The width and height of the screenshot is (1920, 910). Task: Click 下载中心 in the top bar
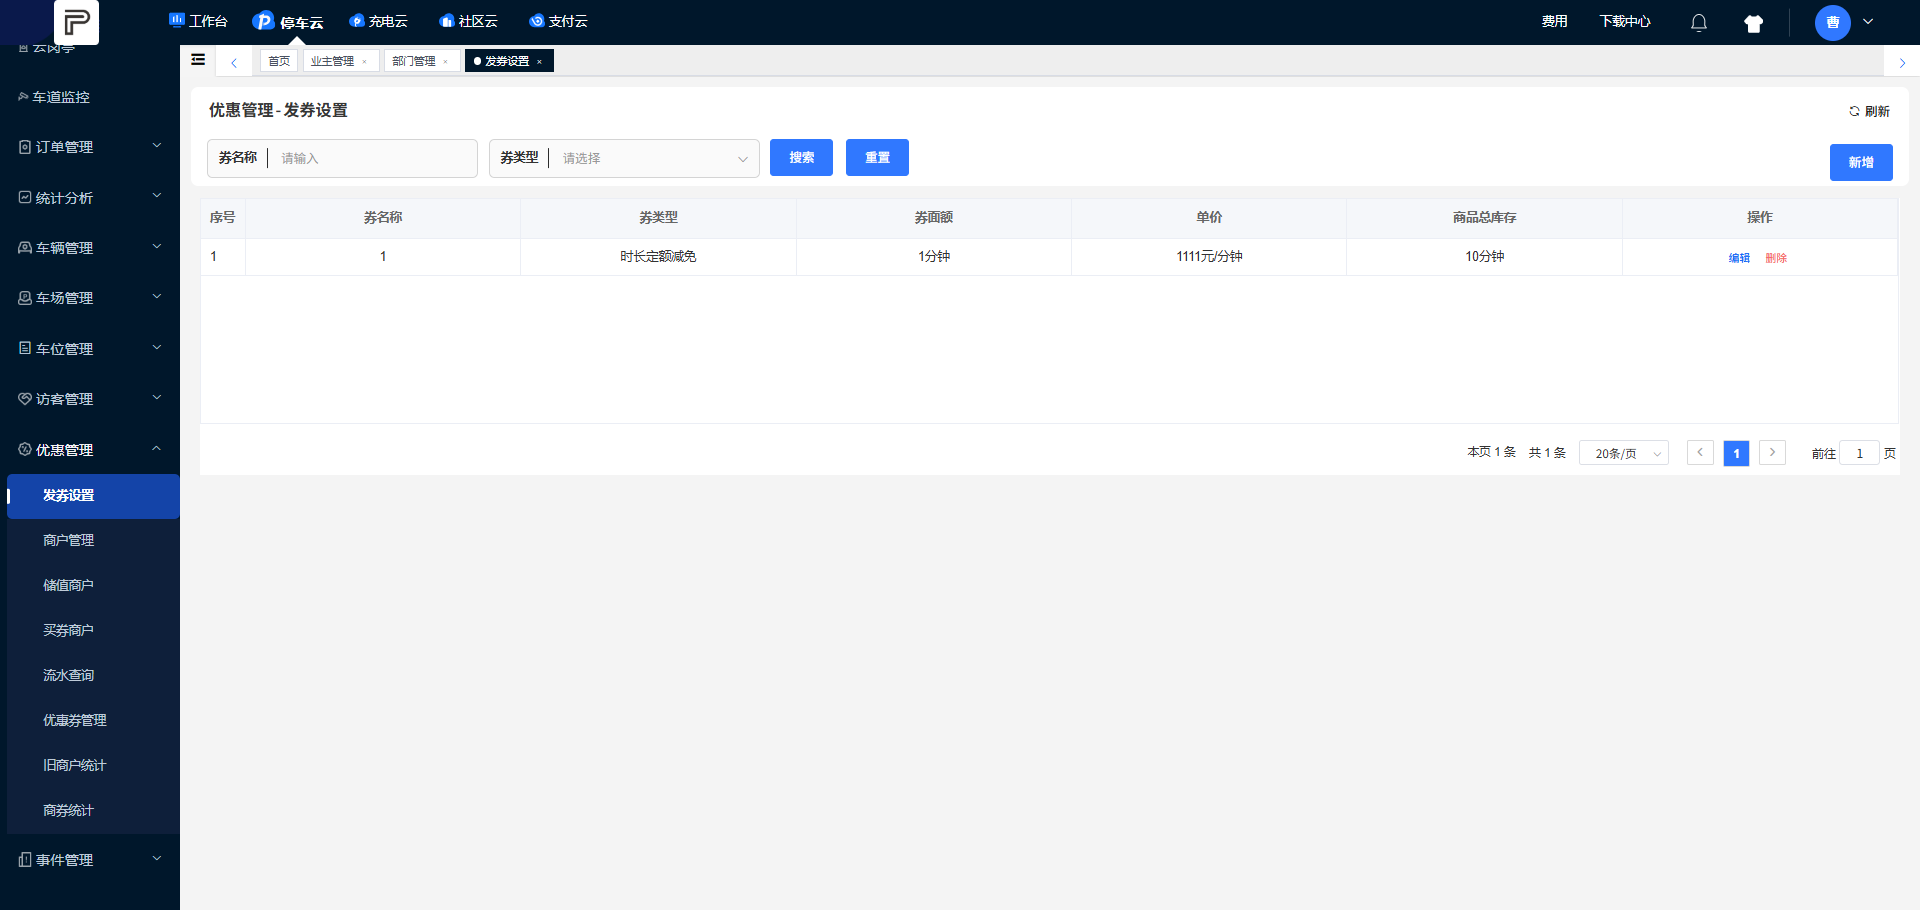tap(1624, 21)
